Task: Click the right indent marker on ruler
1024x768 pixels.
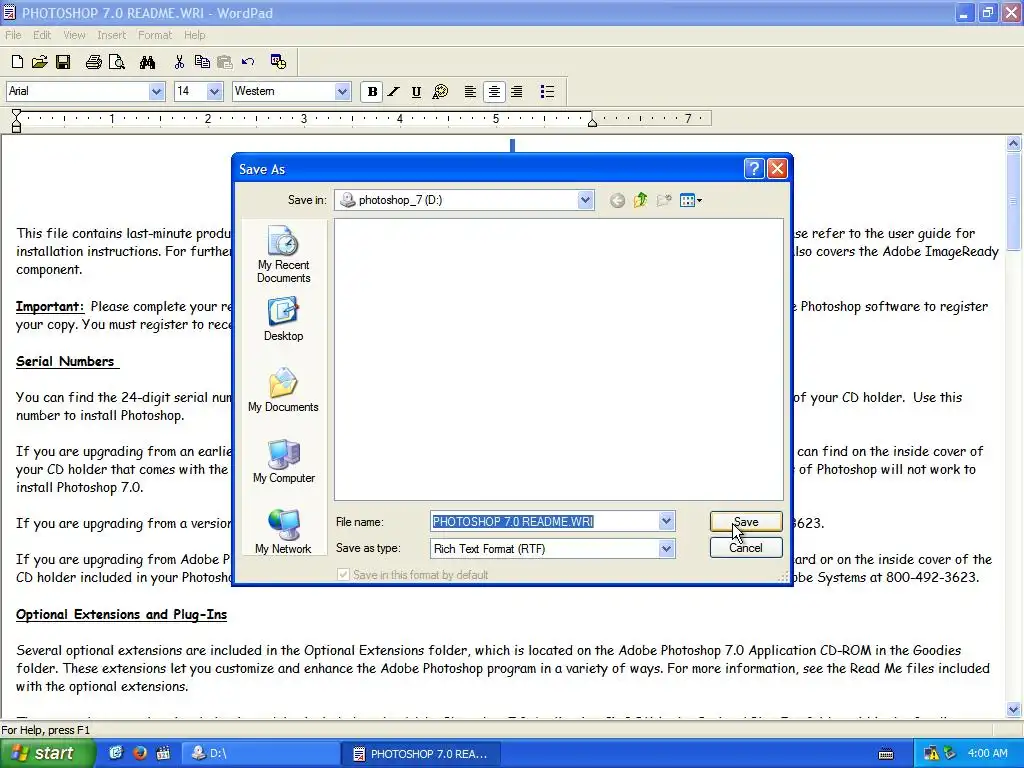Action: coord(592,121)
